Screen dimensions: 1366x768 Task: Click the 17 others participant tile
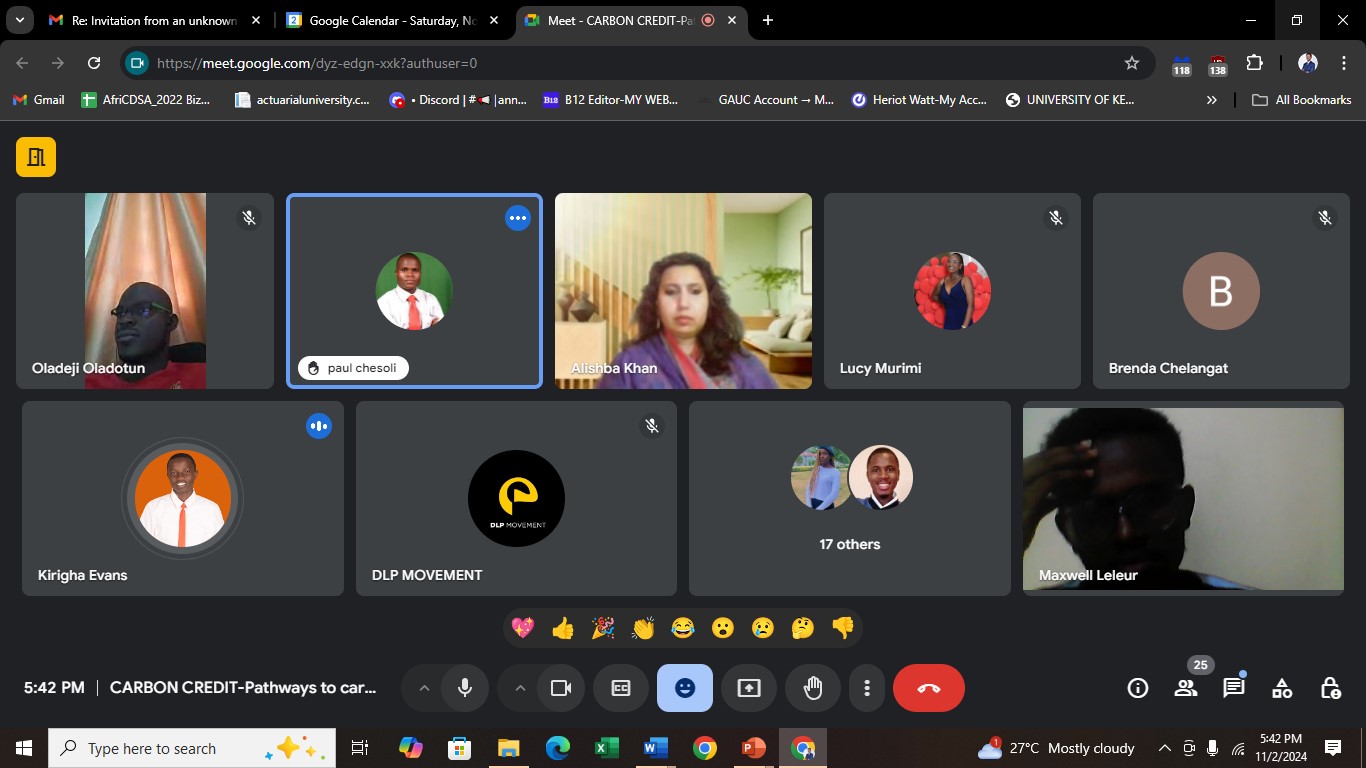point(849,498)
